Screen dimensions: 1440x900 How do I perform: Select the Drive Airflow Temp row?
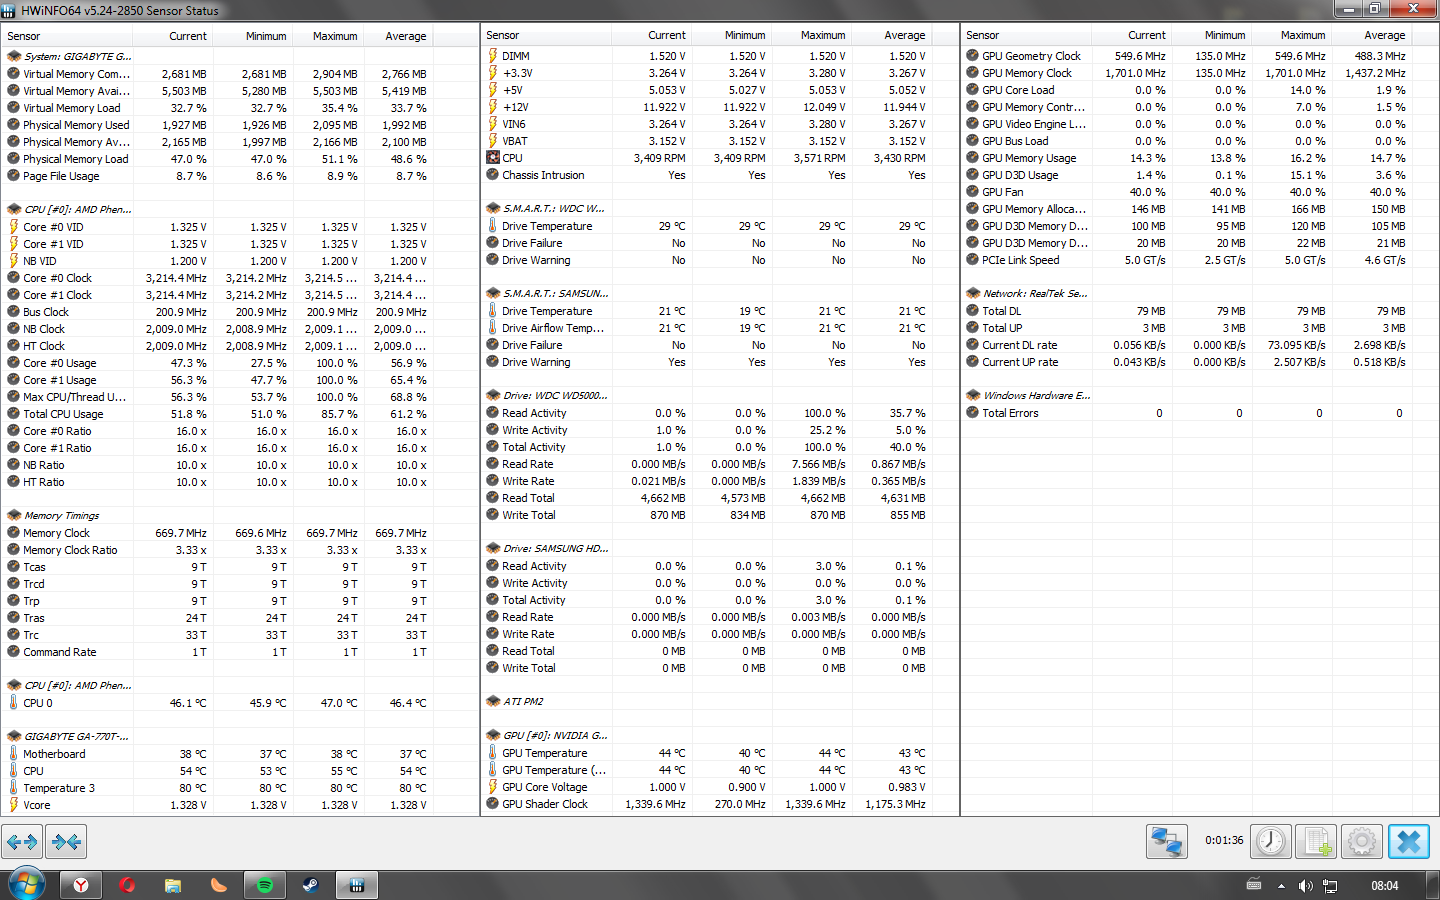720,328
